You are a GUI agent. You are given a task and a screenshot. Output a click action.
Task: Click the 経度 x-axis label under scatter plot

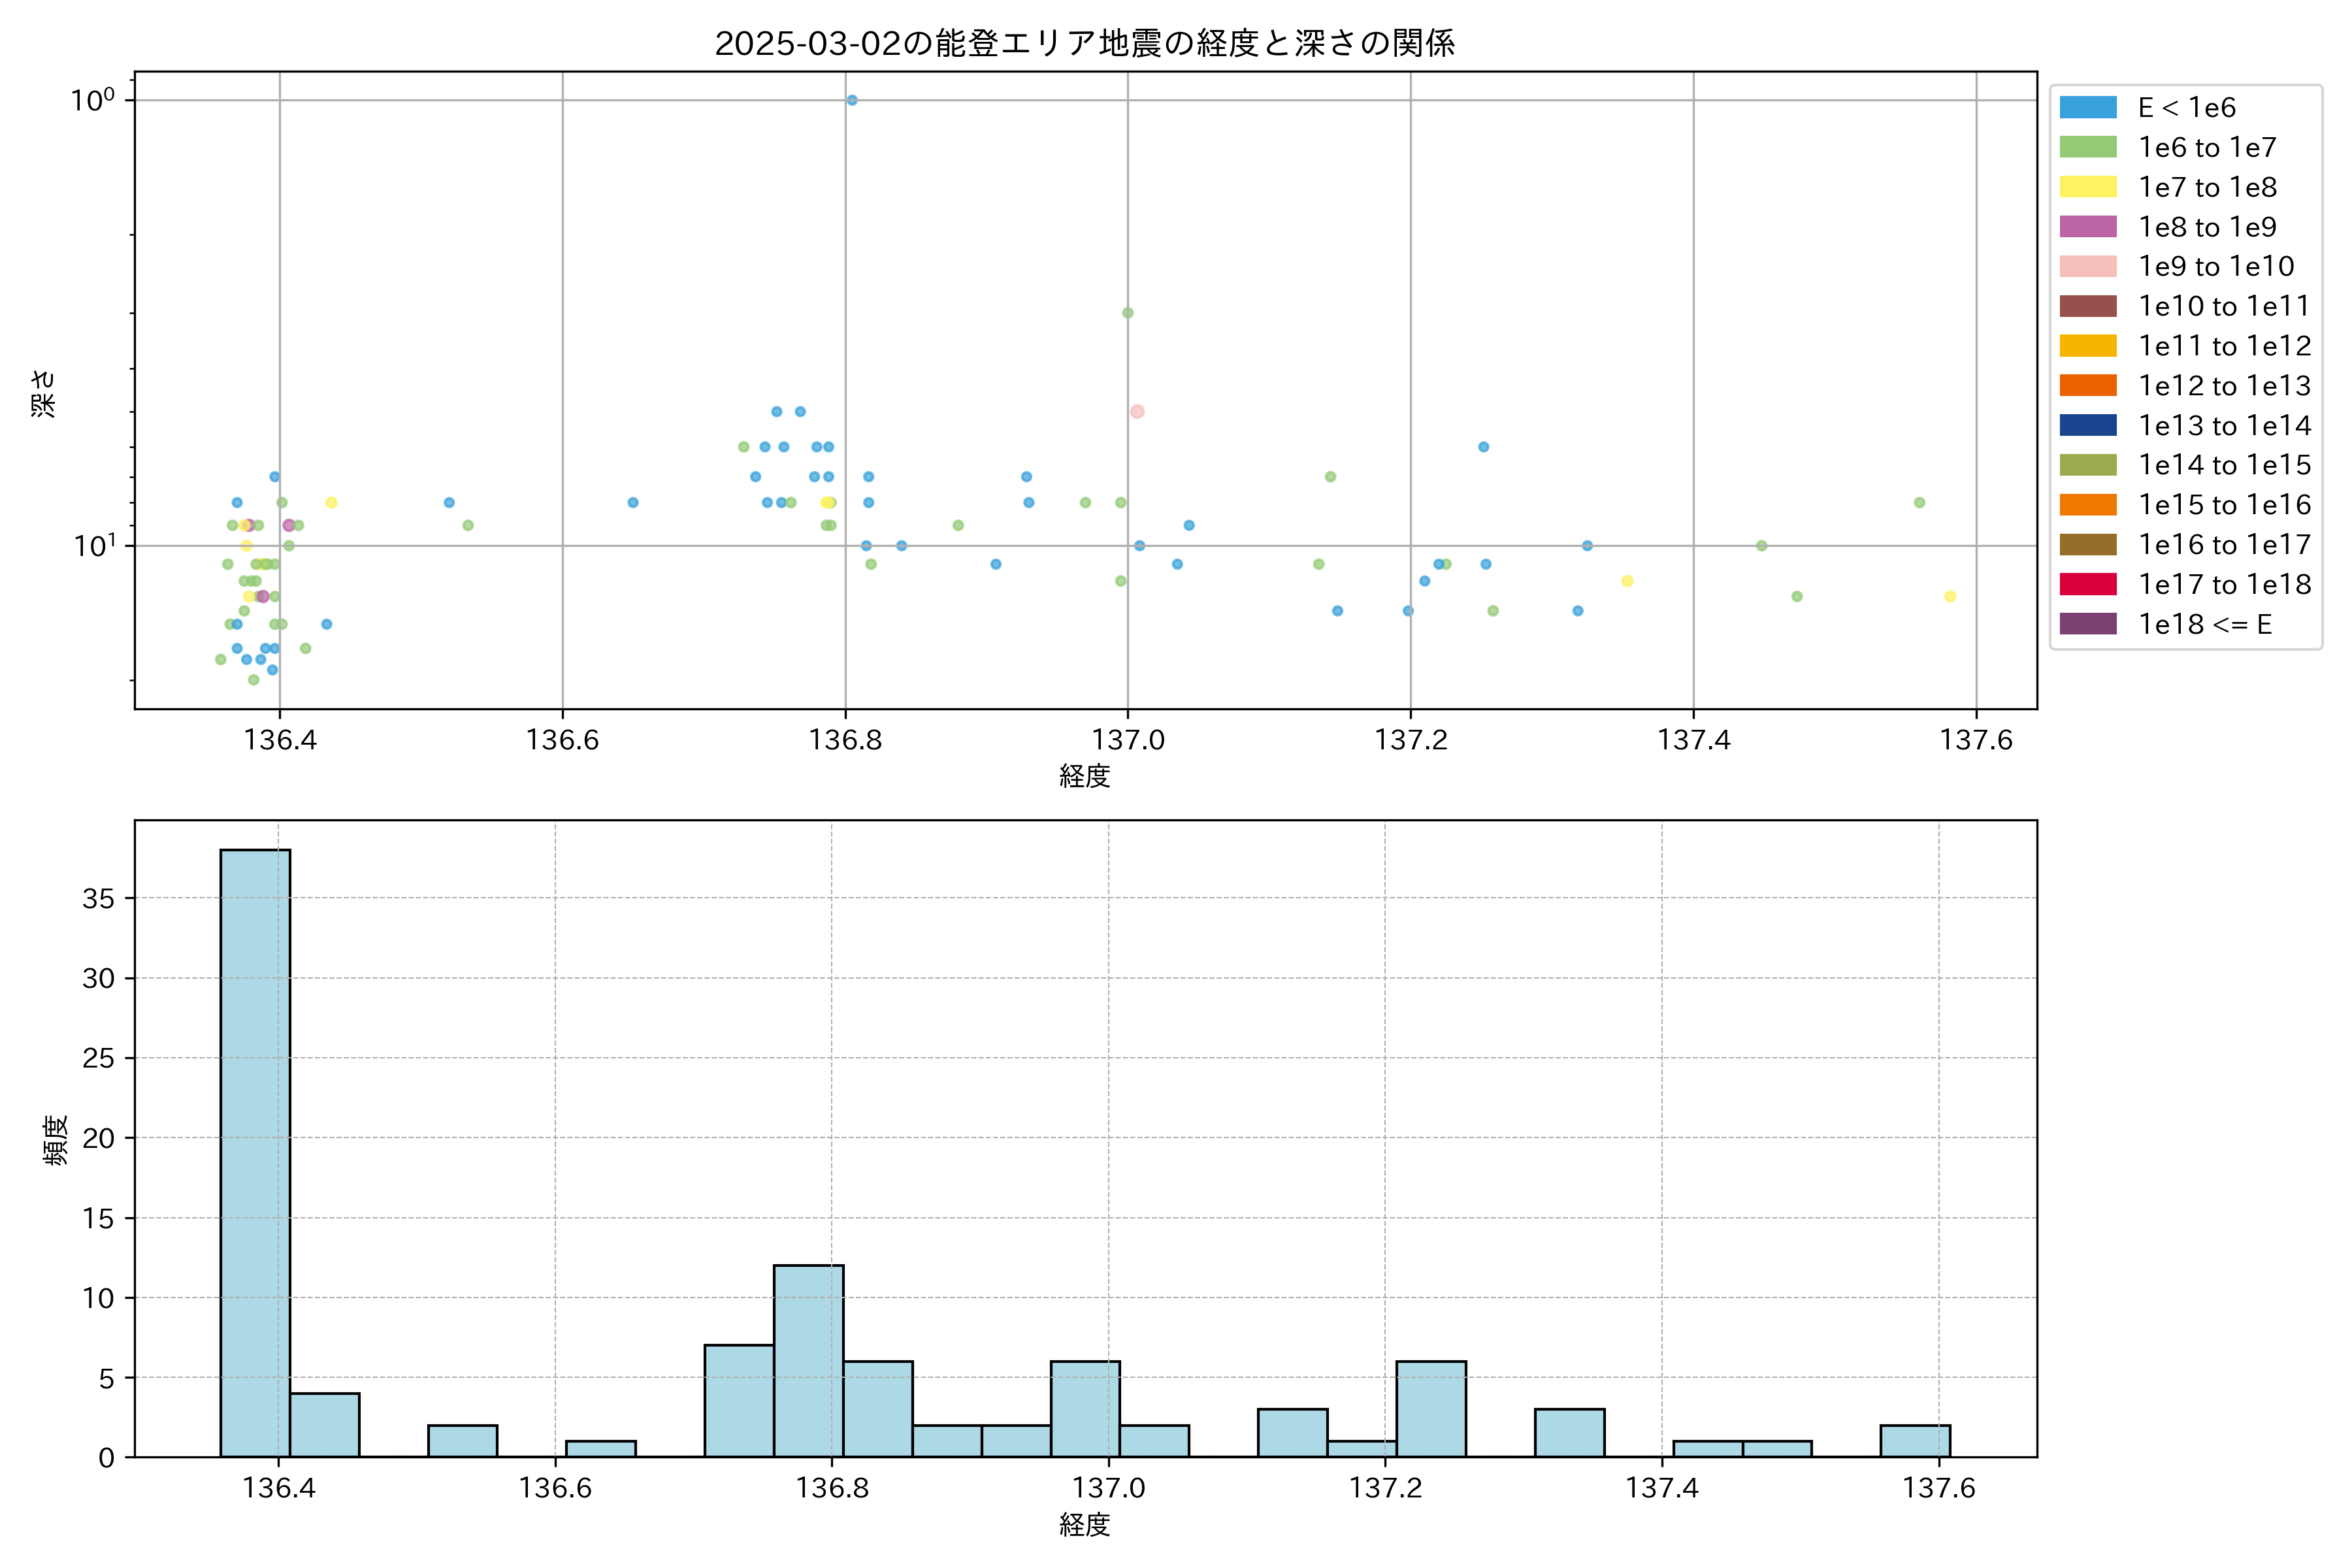click(1084, 776)
